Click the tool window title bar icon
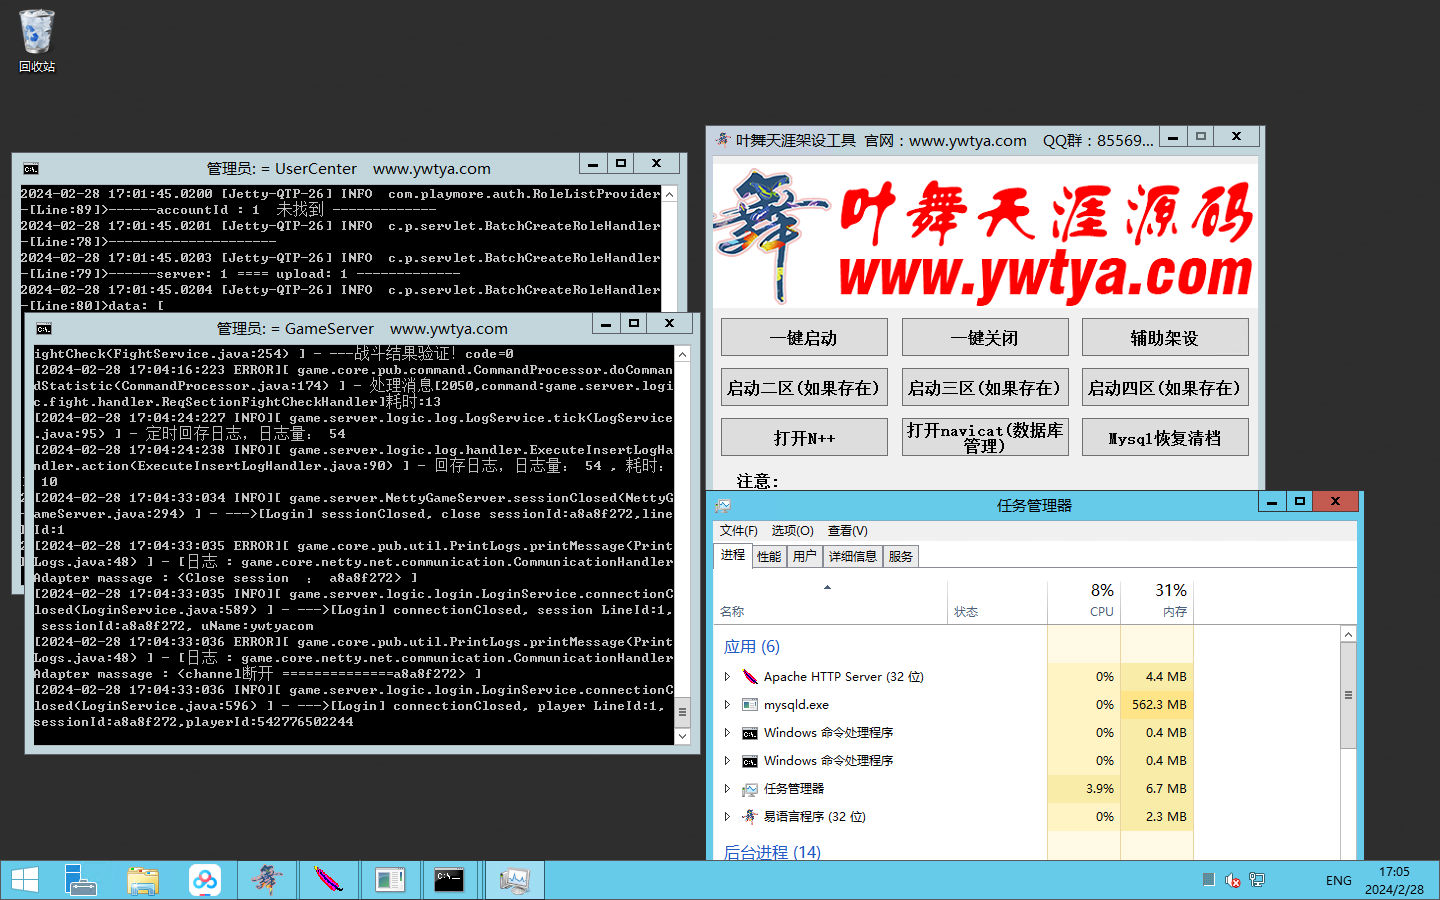This screenshot has width=1440, height=900. (722, 140)
